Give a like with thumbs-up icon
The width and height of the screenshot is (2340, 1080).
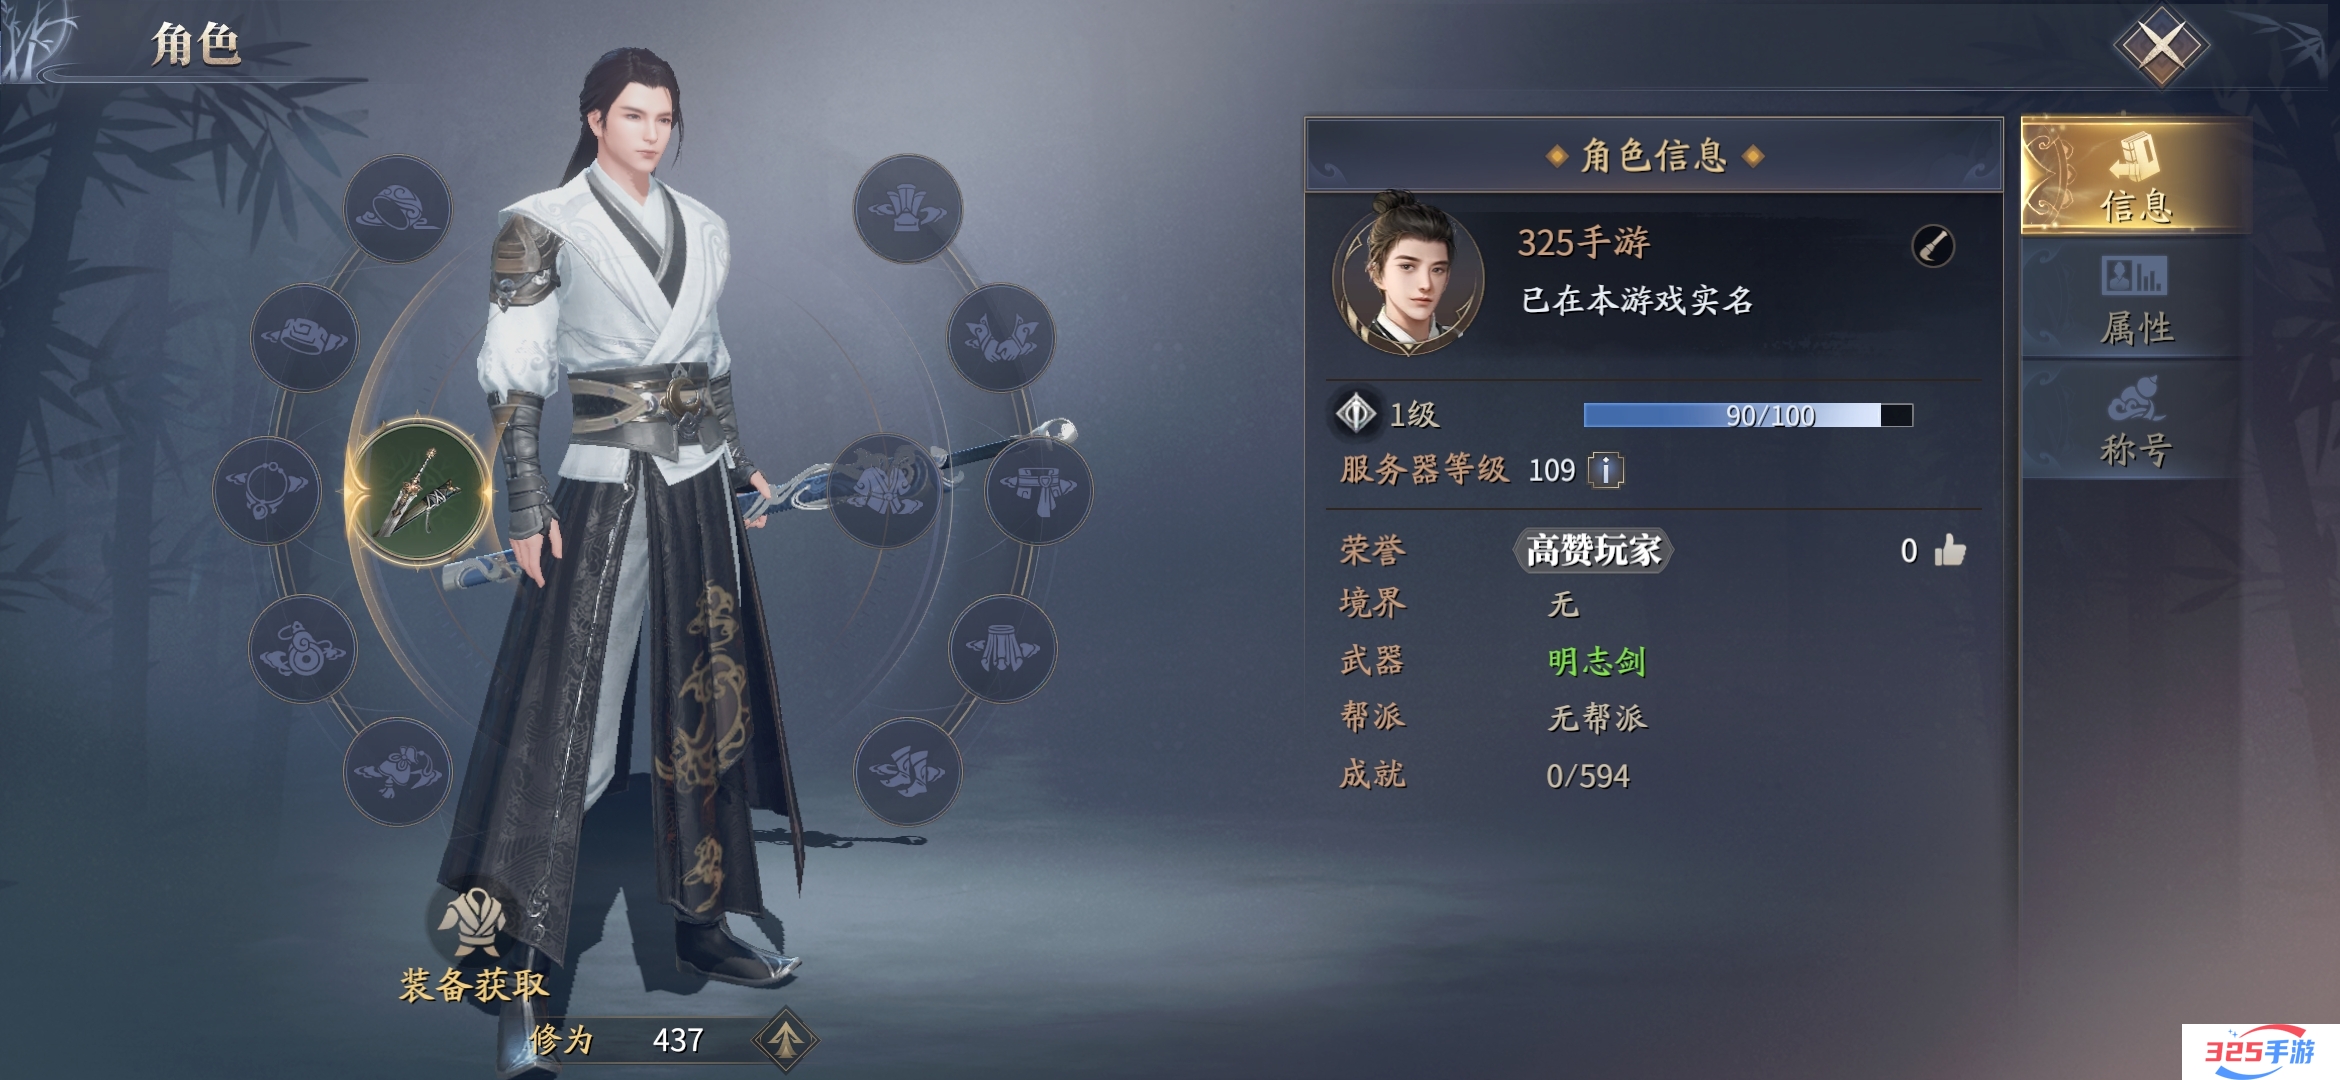1949,550
